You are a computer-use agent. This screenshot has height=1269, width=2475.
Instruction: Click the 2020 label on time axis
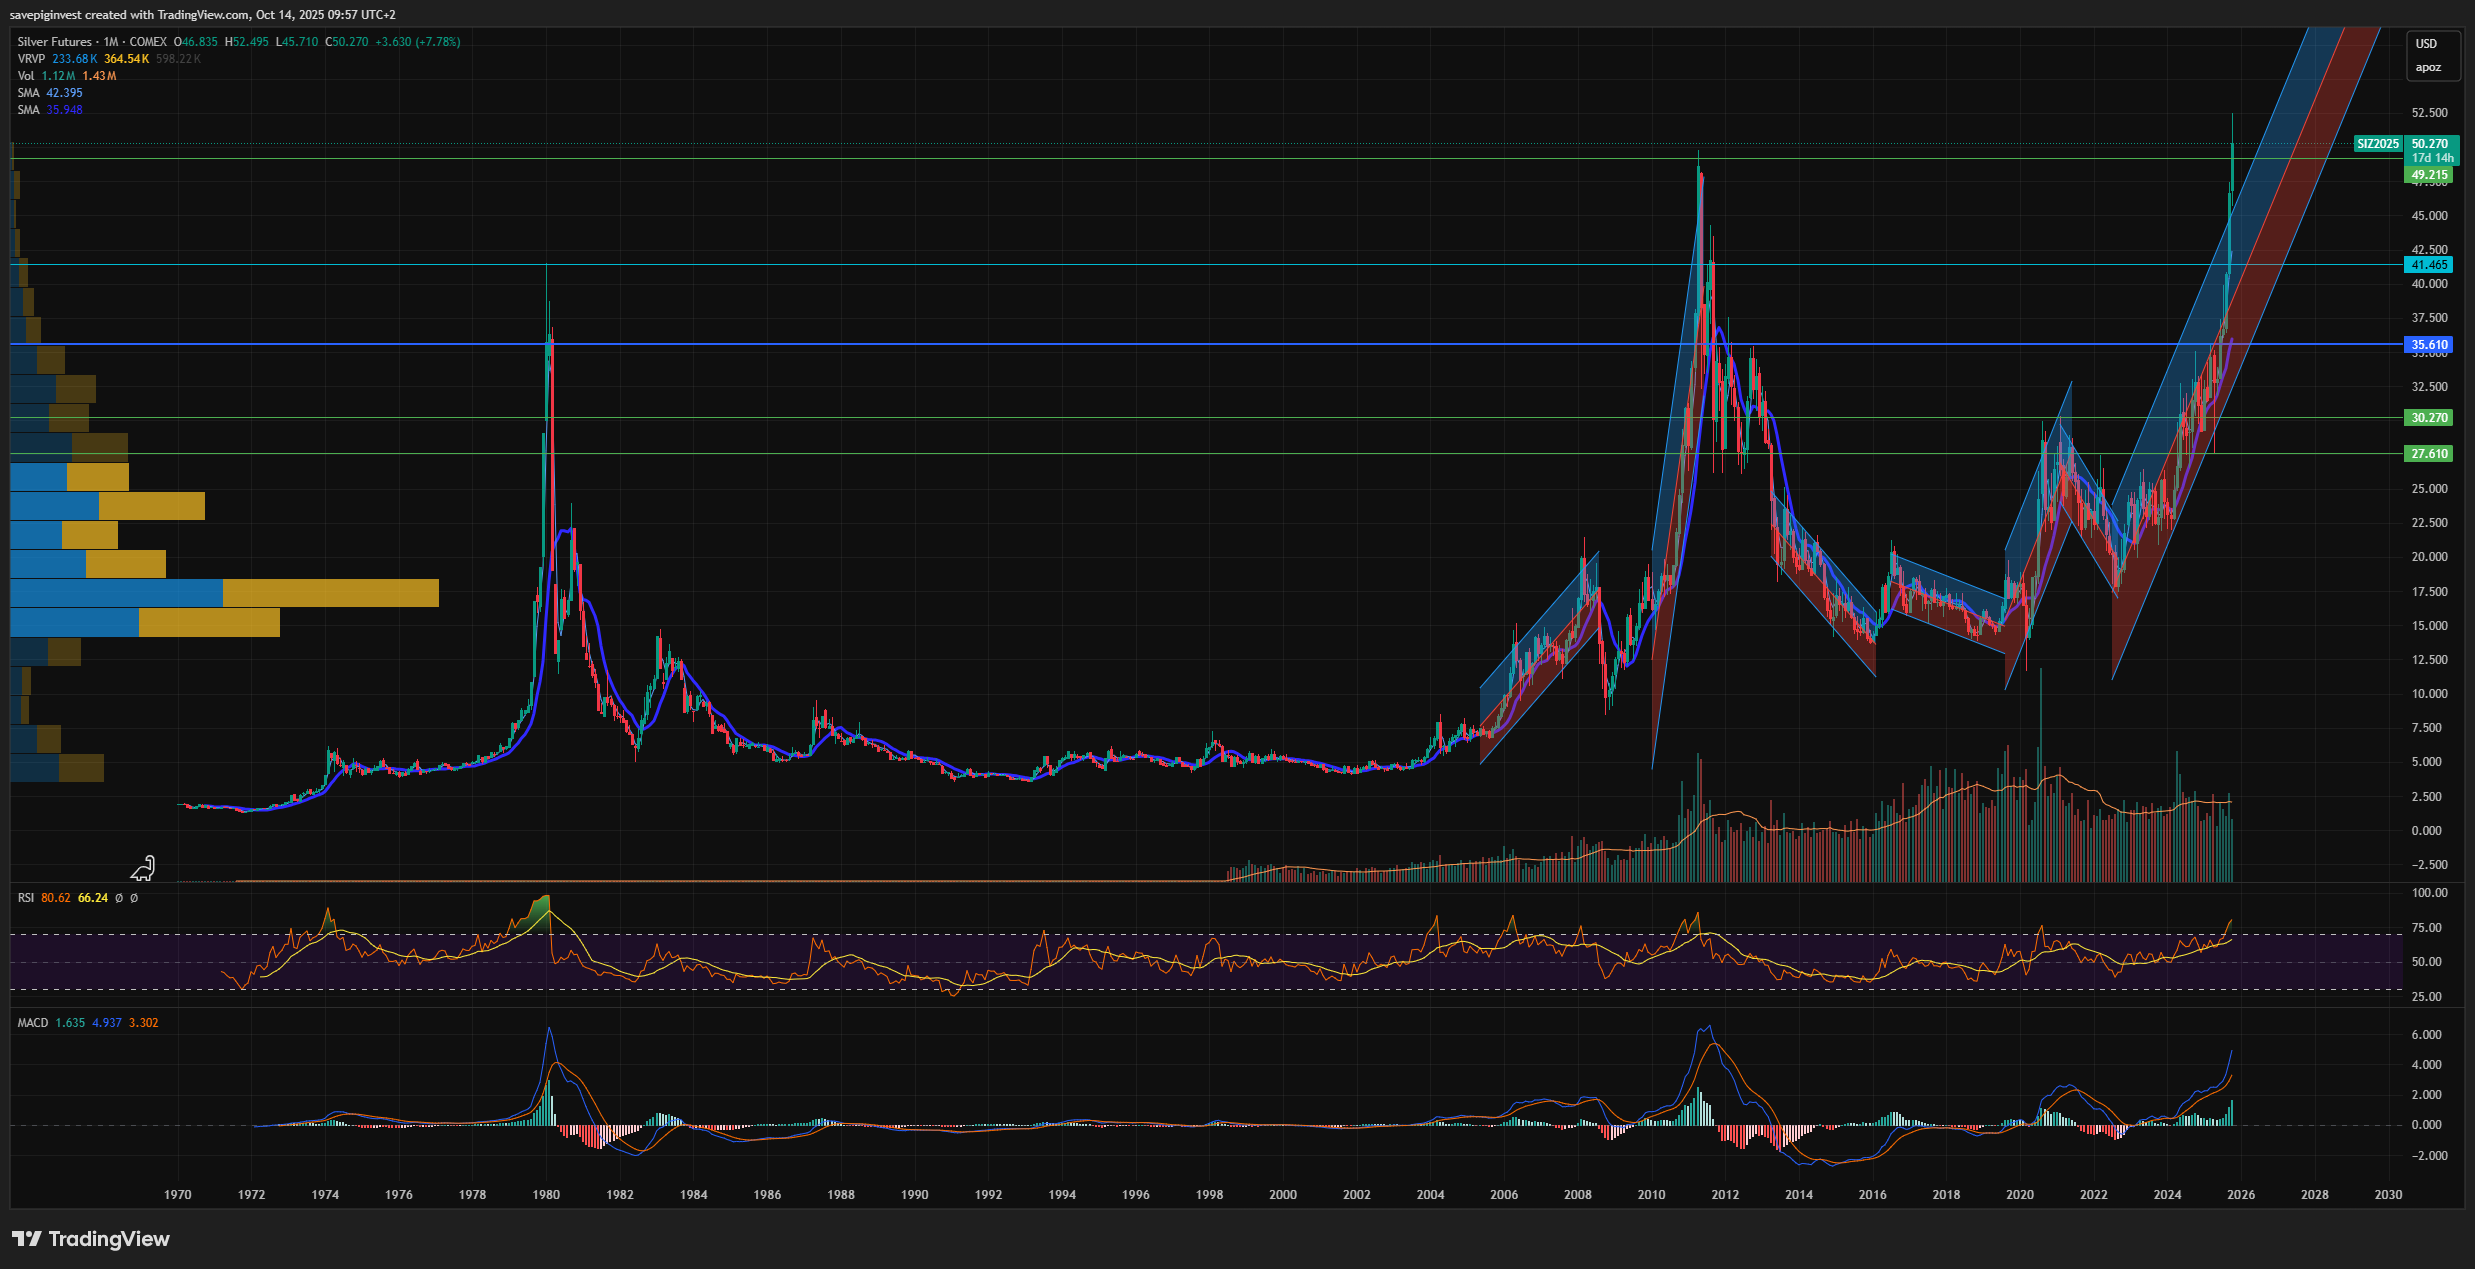tap(2019, 1195)
